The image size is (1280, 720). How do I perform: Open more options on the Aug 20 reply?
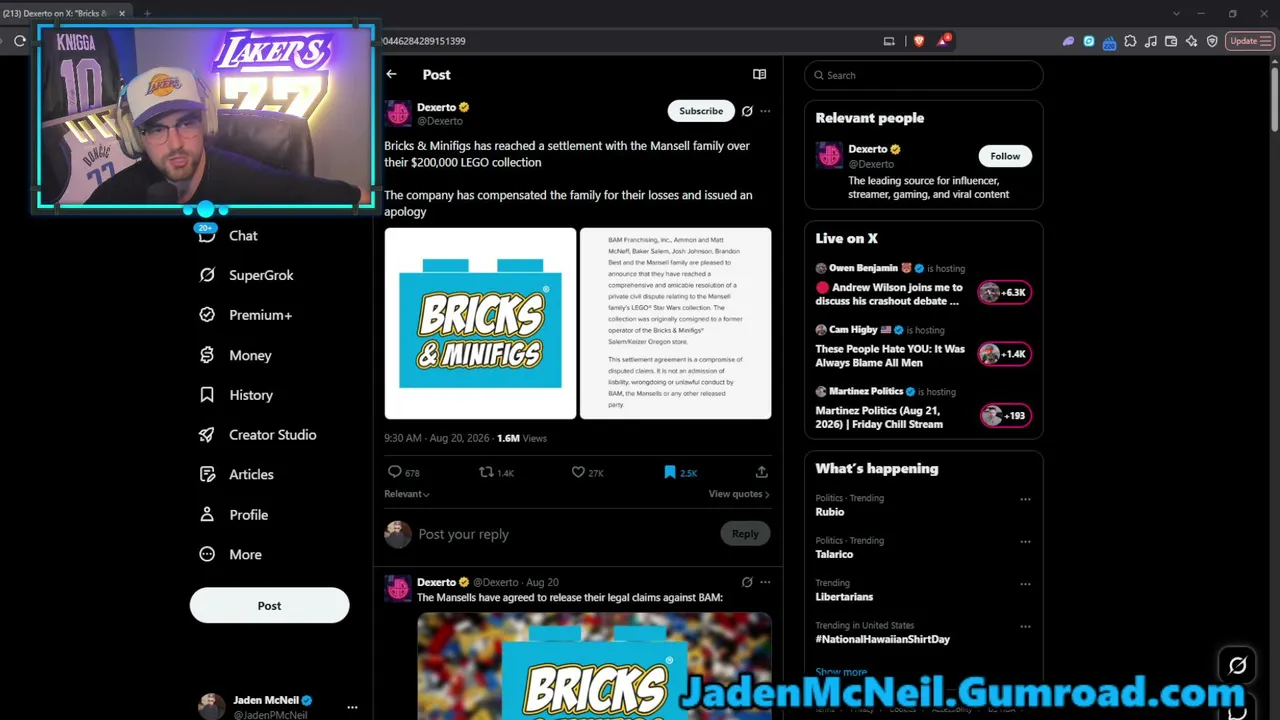[765, 582]
